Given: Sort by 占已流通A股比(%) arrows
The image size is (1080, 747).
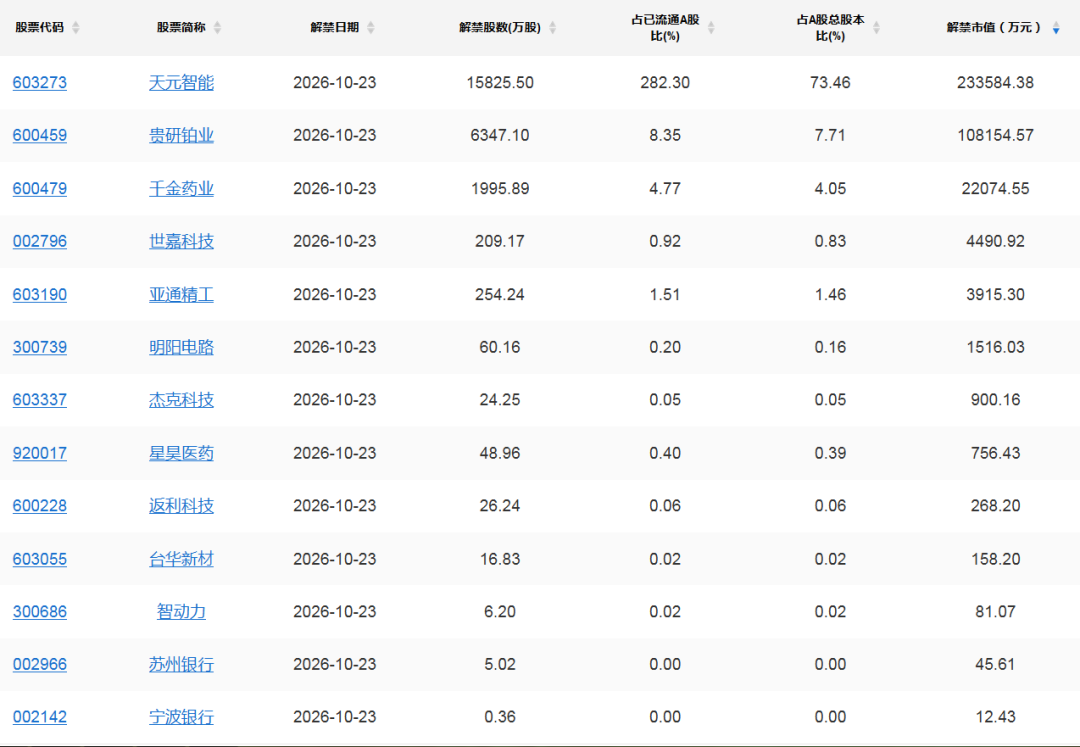Looking at the screenshot, I should tap(712, 28).
